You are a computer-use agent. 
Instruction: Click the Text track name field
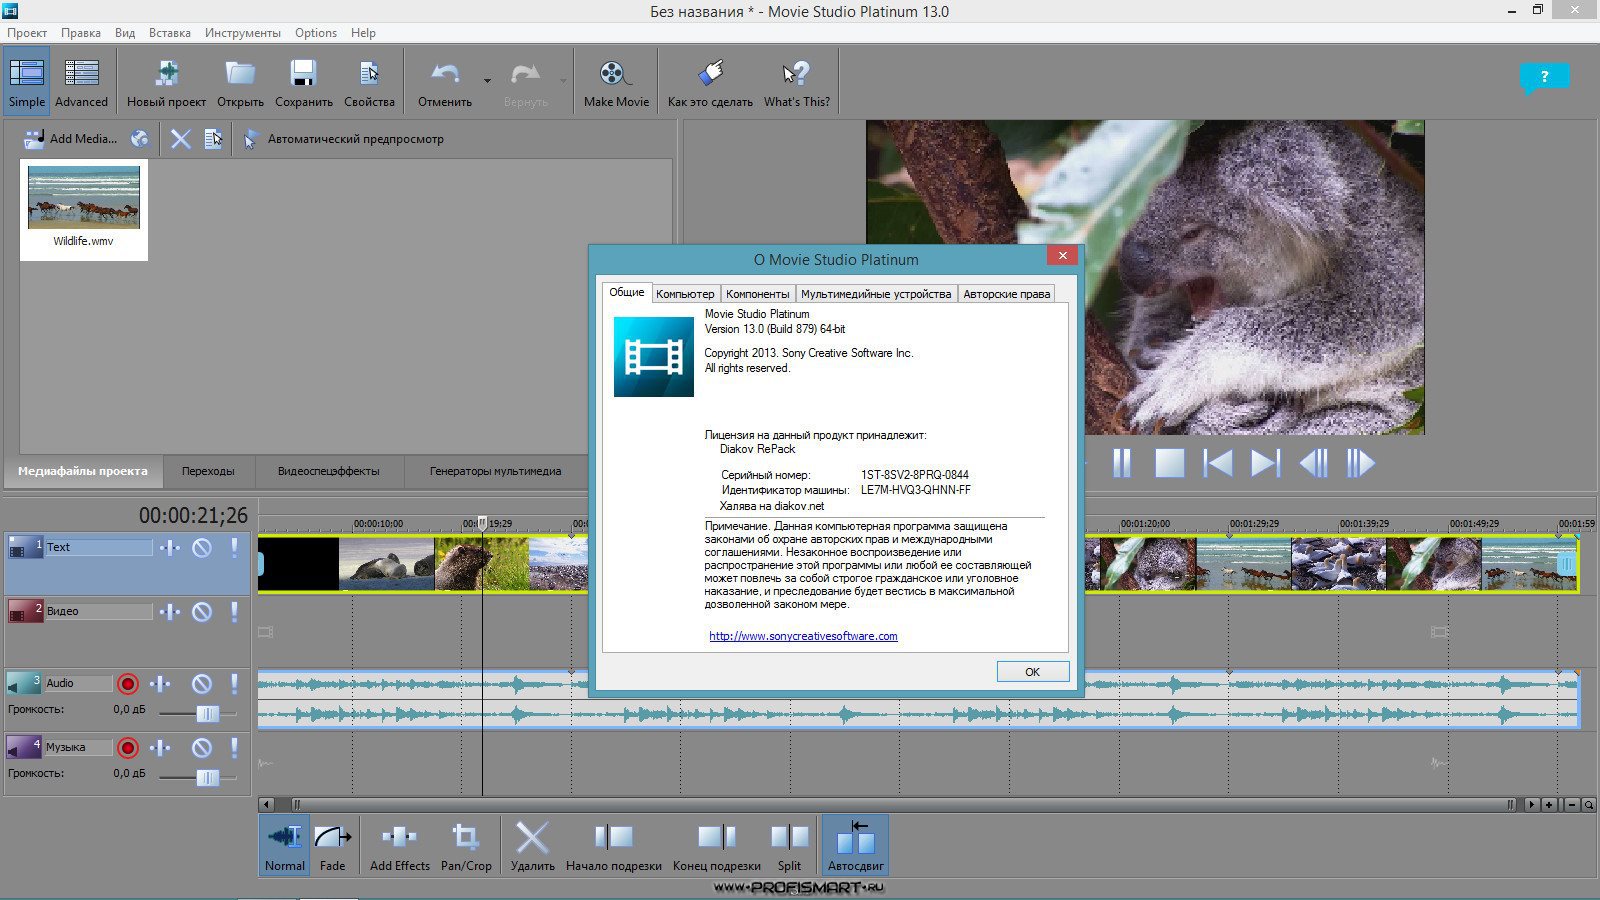(99, 547)
